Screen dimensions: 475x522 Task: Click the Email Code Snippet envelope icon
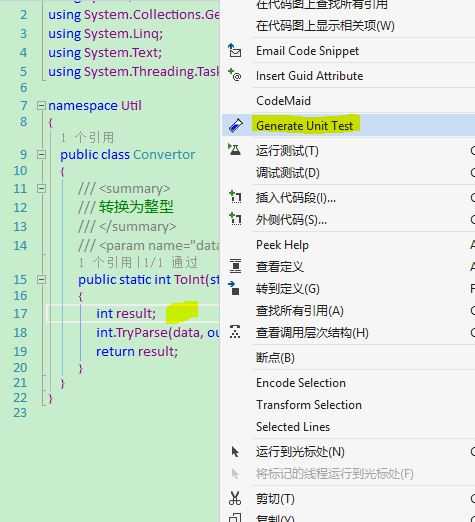(235, 51)
